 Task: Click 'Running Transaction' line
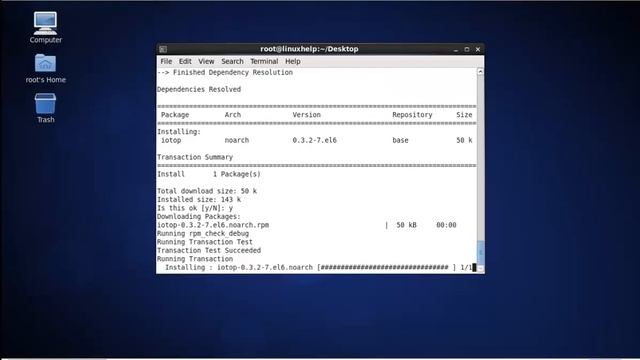click(x=195, y=259)
